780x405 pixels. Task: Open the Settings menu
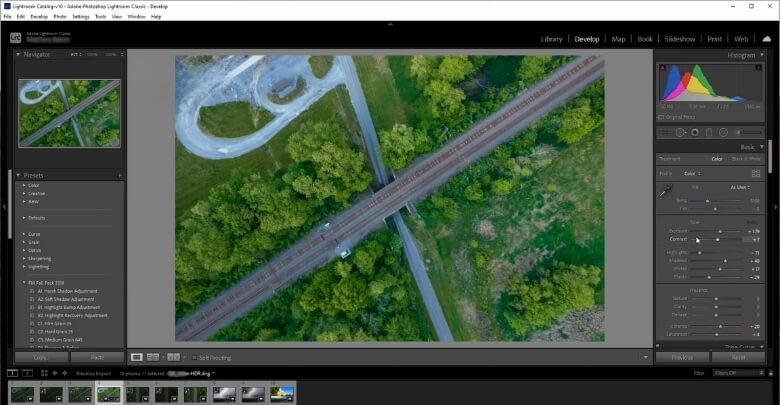pyautogui.click(x=81, y=16)
